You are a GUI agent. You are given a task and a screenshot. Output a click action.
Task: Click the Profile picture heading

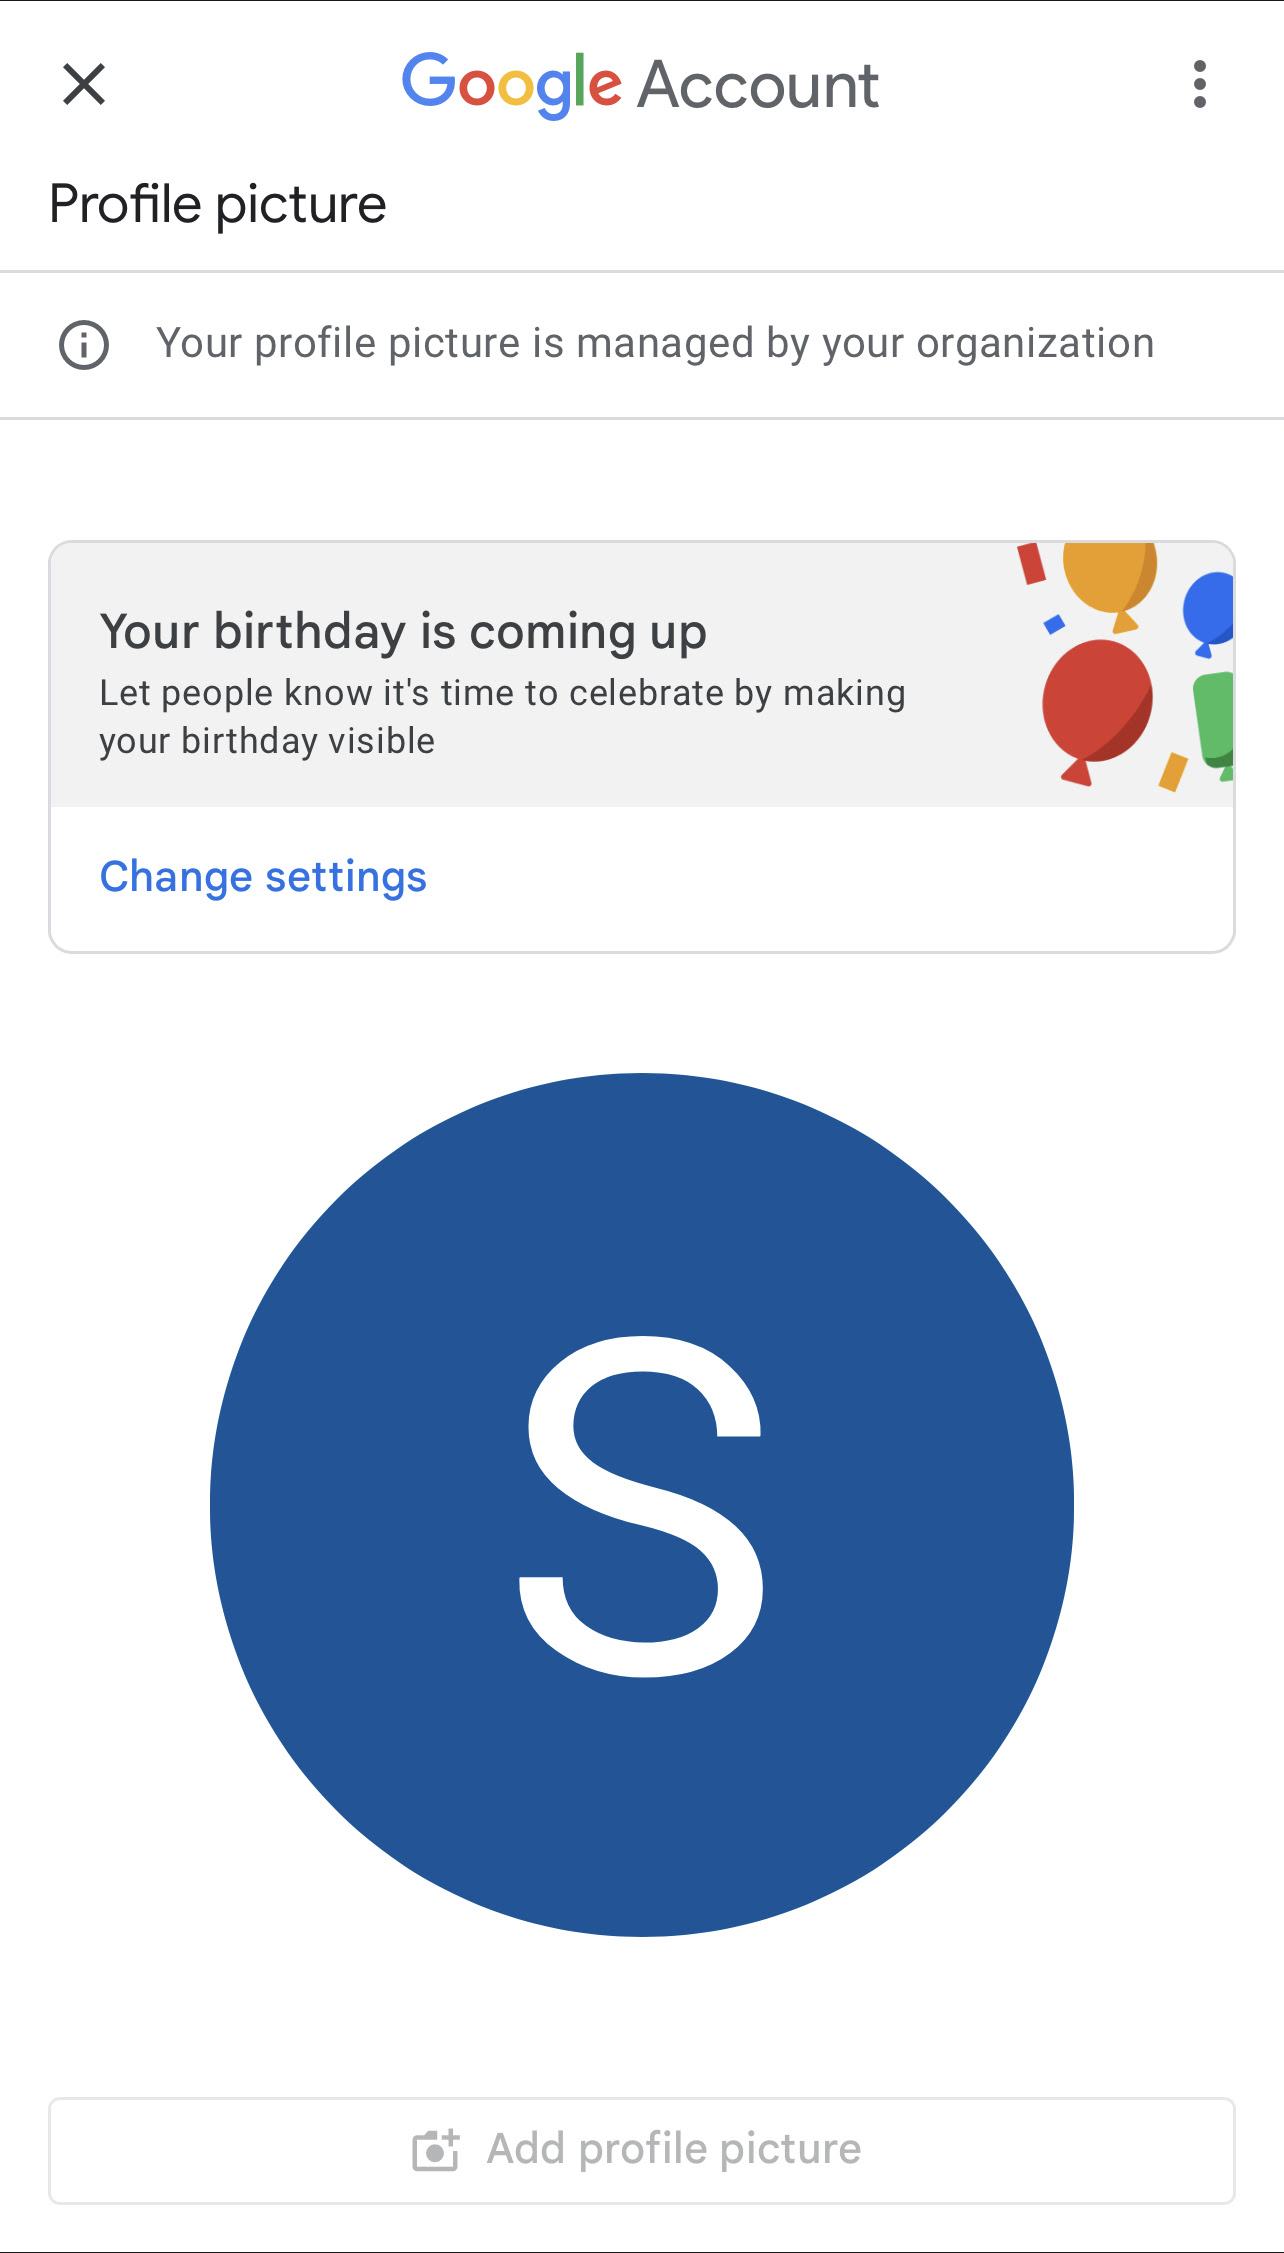pyautogui.click(x=218, y=205)
